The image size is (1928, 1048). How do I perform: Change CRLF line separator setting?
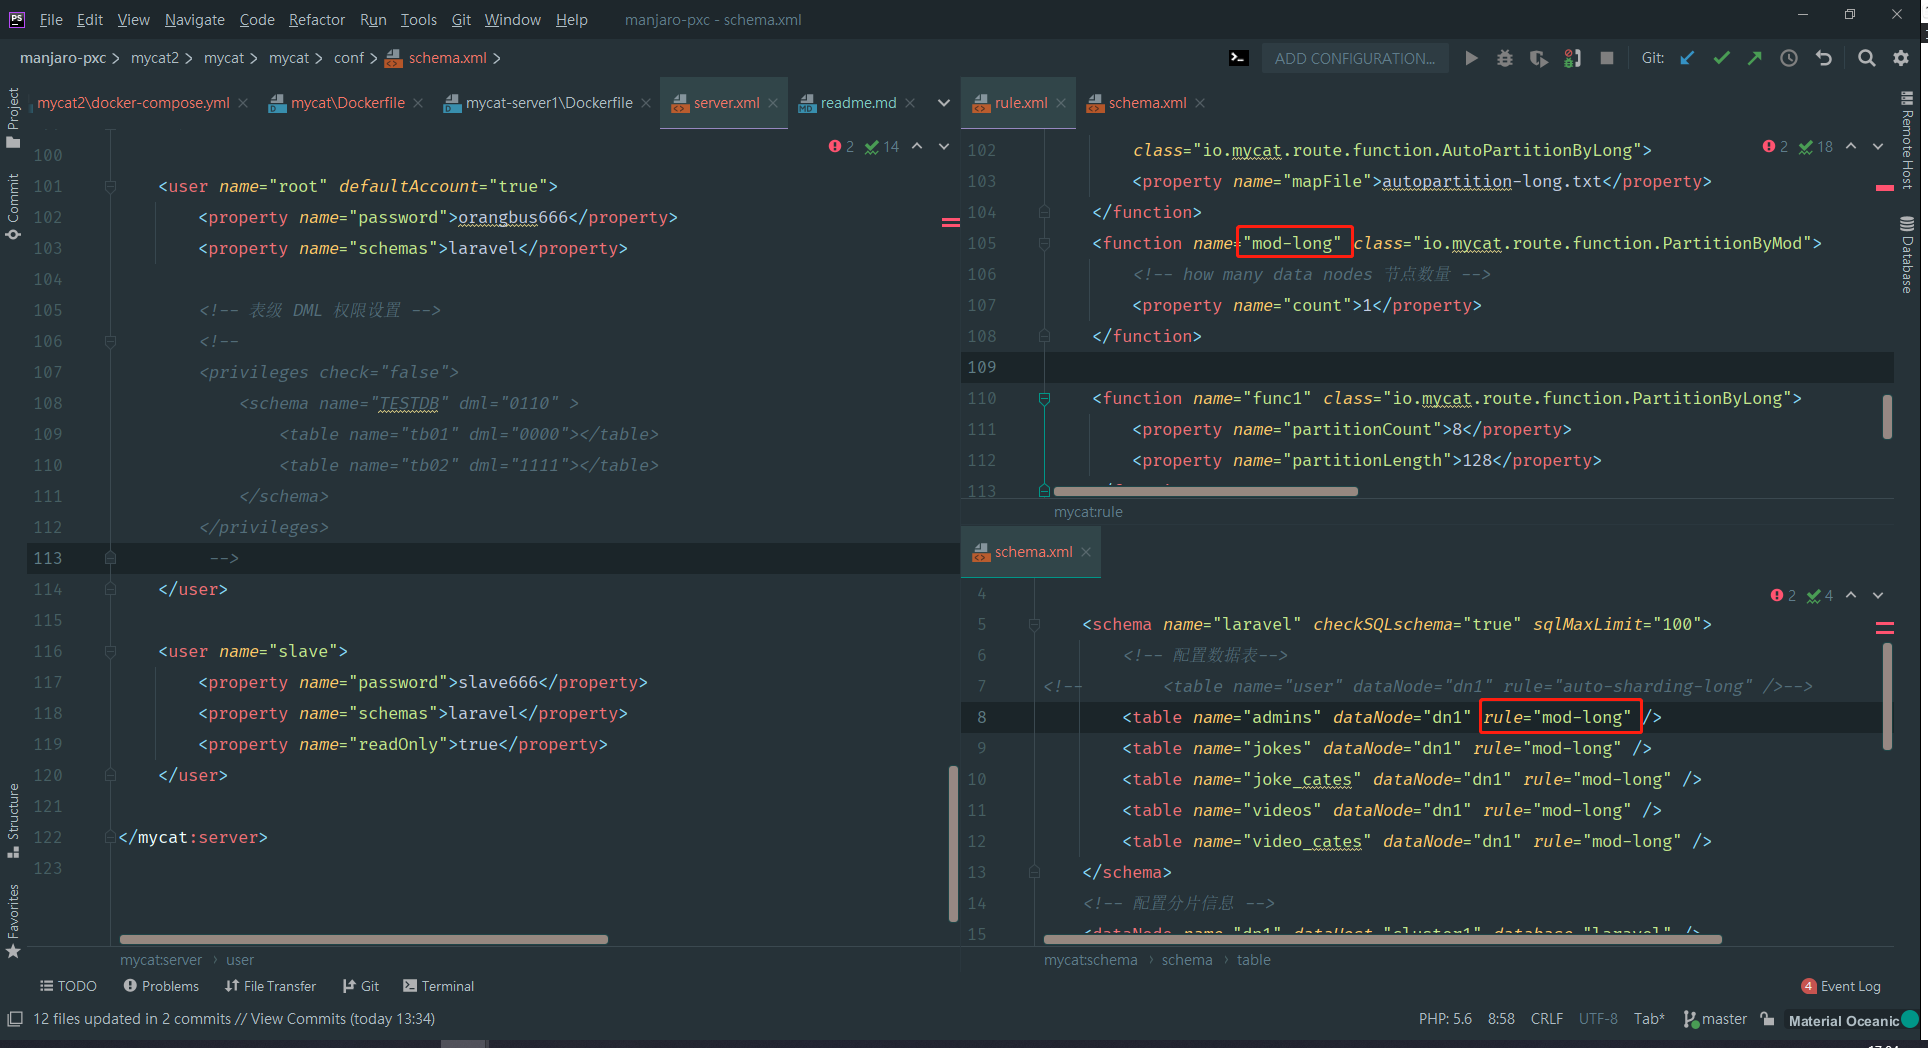point(1546,1019)
